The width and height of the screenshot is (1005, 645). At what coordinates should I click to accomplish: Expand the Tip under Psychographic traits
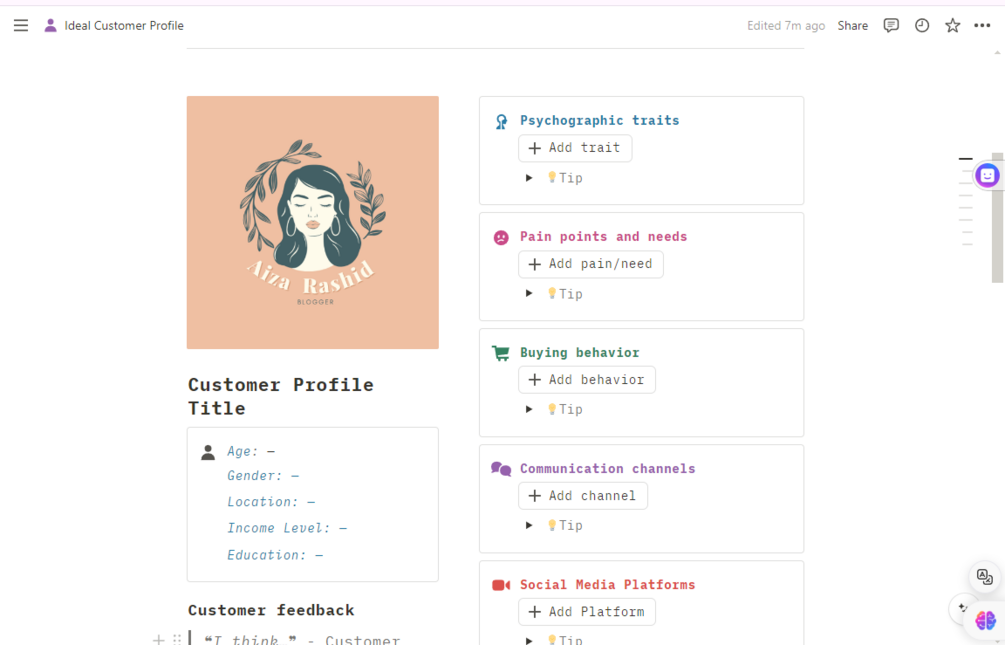click(x=530, y=178)
